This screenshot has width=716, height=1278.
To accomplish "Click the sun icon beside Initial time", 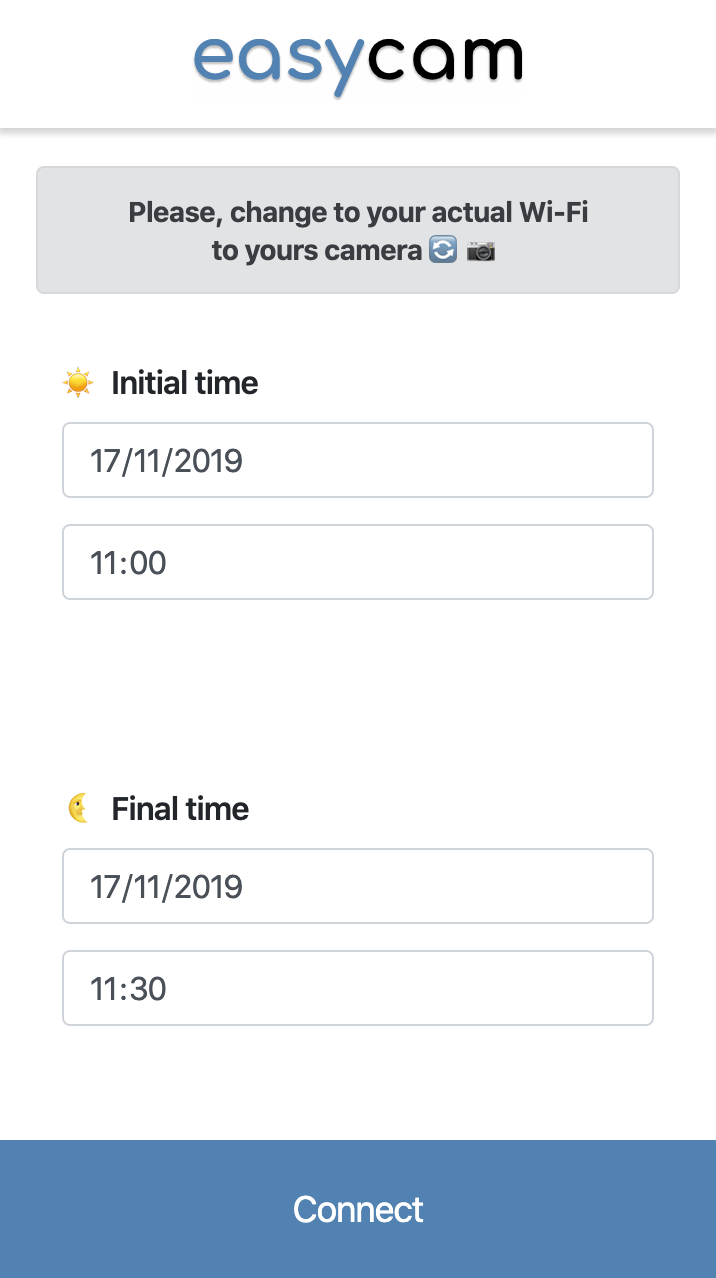I will 78,383.
